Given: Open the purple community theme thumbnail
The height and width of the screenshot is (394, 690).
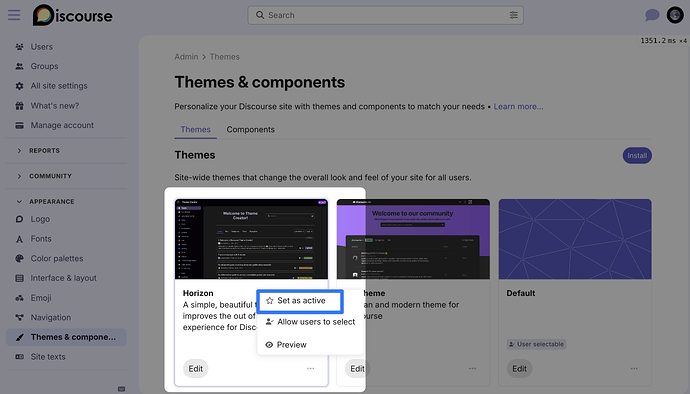Looking at the screenshot, I should [413, 239].
